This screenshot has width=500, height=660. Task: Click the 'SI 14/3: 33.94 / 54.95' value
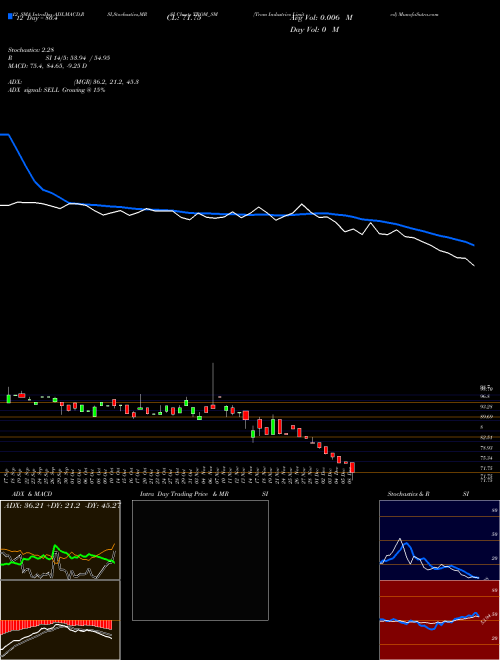pos(78,58)
